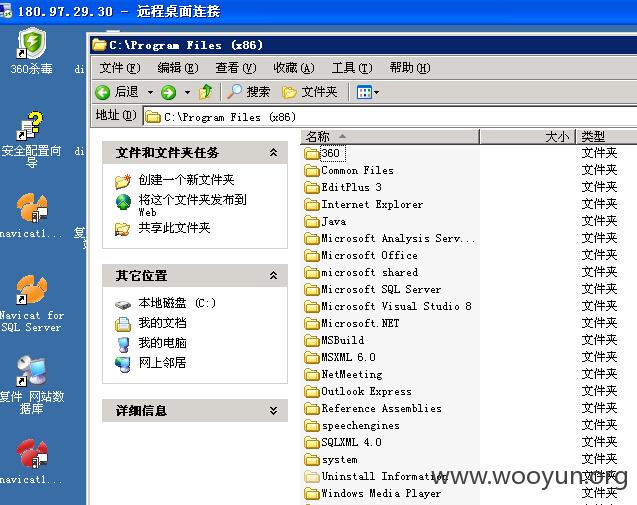Screen dimensions: 637x505
Task: Select the speechengines folder name
Action: pos(360,425)
